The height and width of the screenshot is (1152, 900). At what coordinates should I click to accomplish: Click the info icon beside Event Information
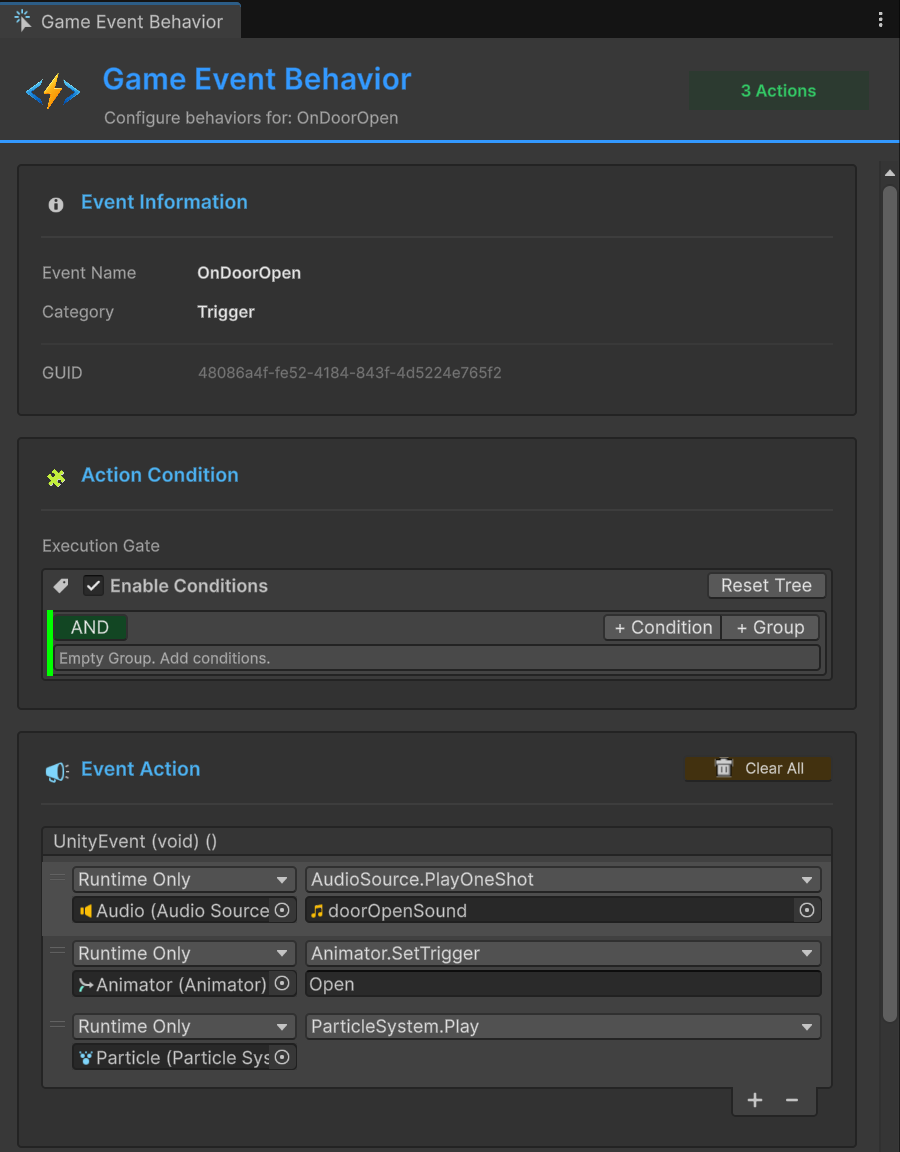(55, 204)
